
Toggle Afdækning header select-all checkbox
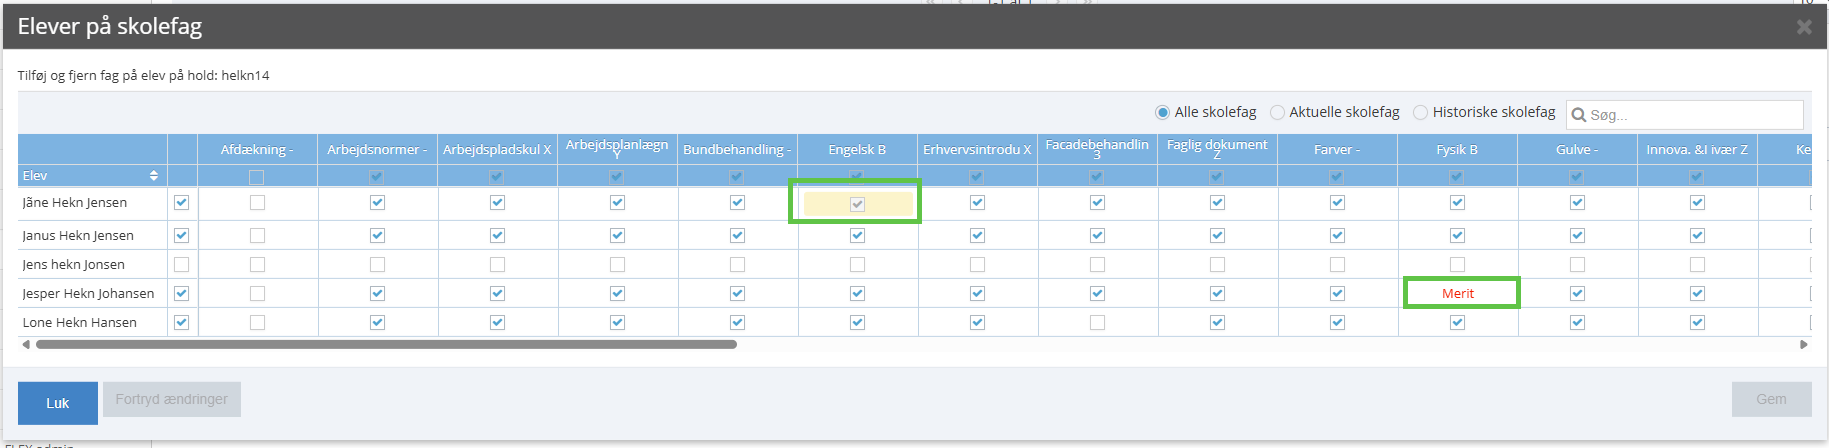pos(257,177)
